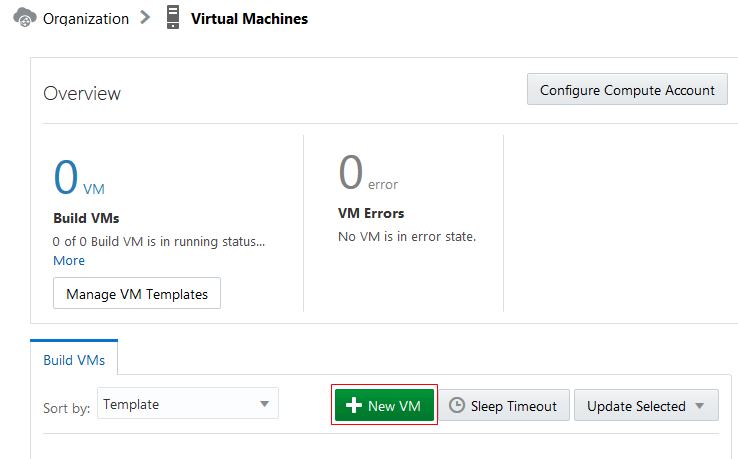Select the zero VM count
The height and width of the screenshot is (459, 738).
(x=65, y=177)
